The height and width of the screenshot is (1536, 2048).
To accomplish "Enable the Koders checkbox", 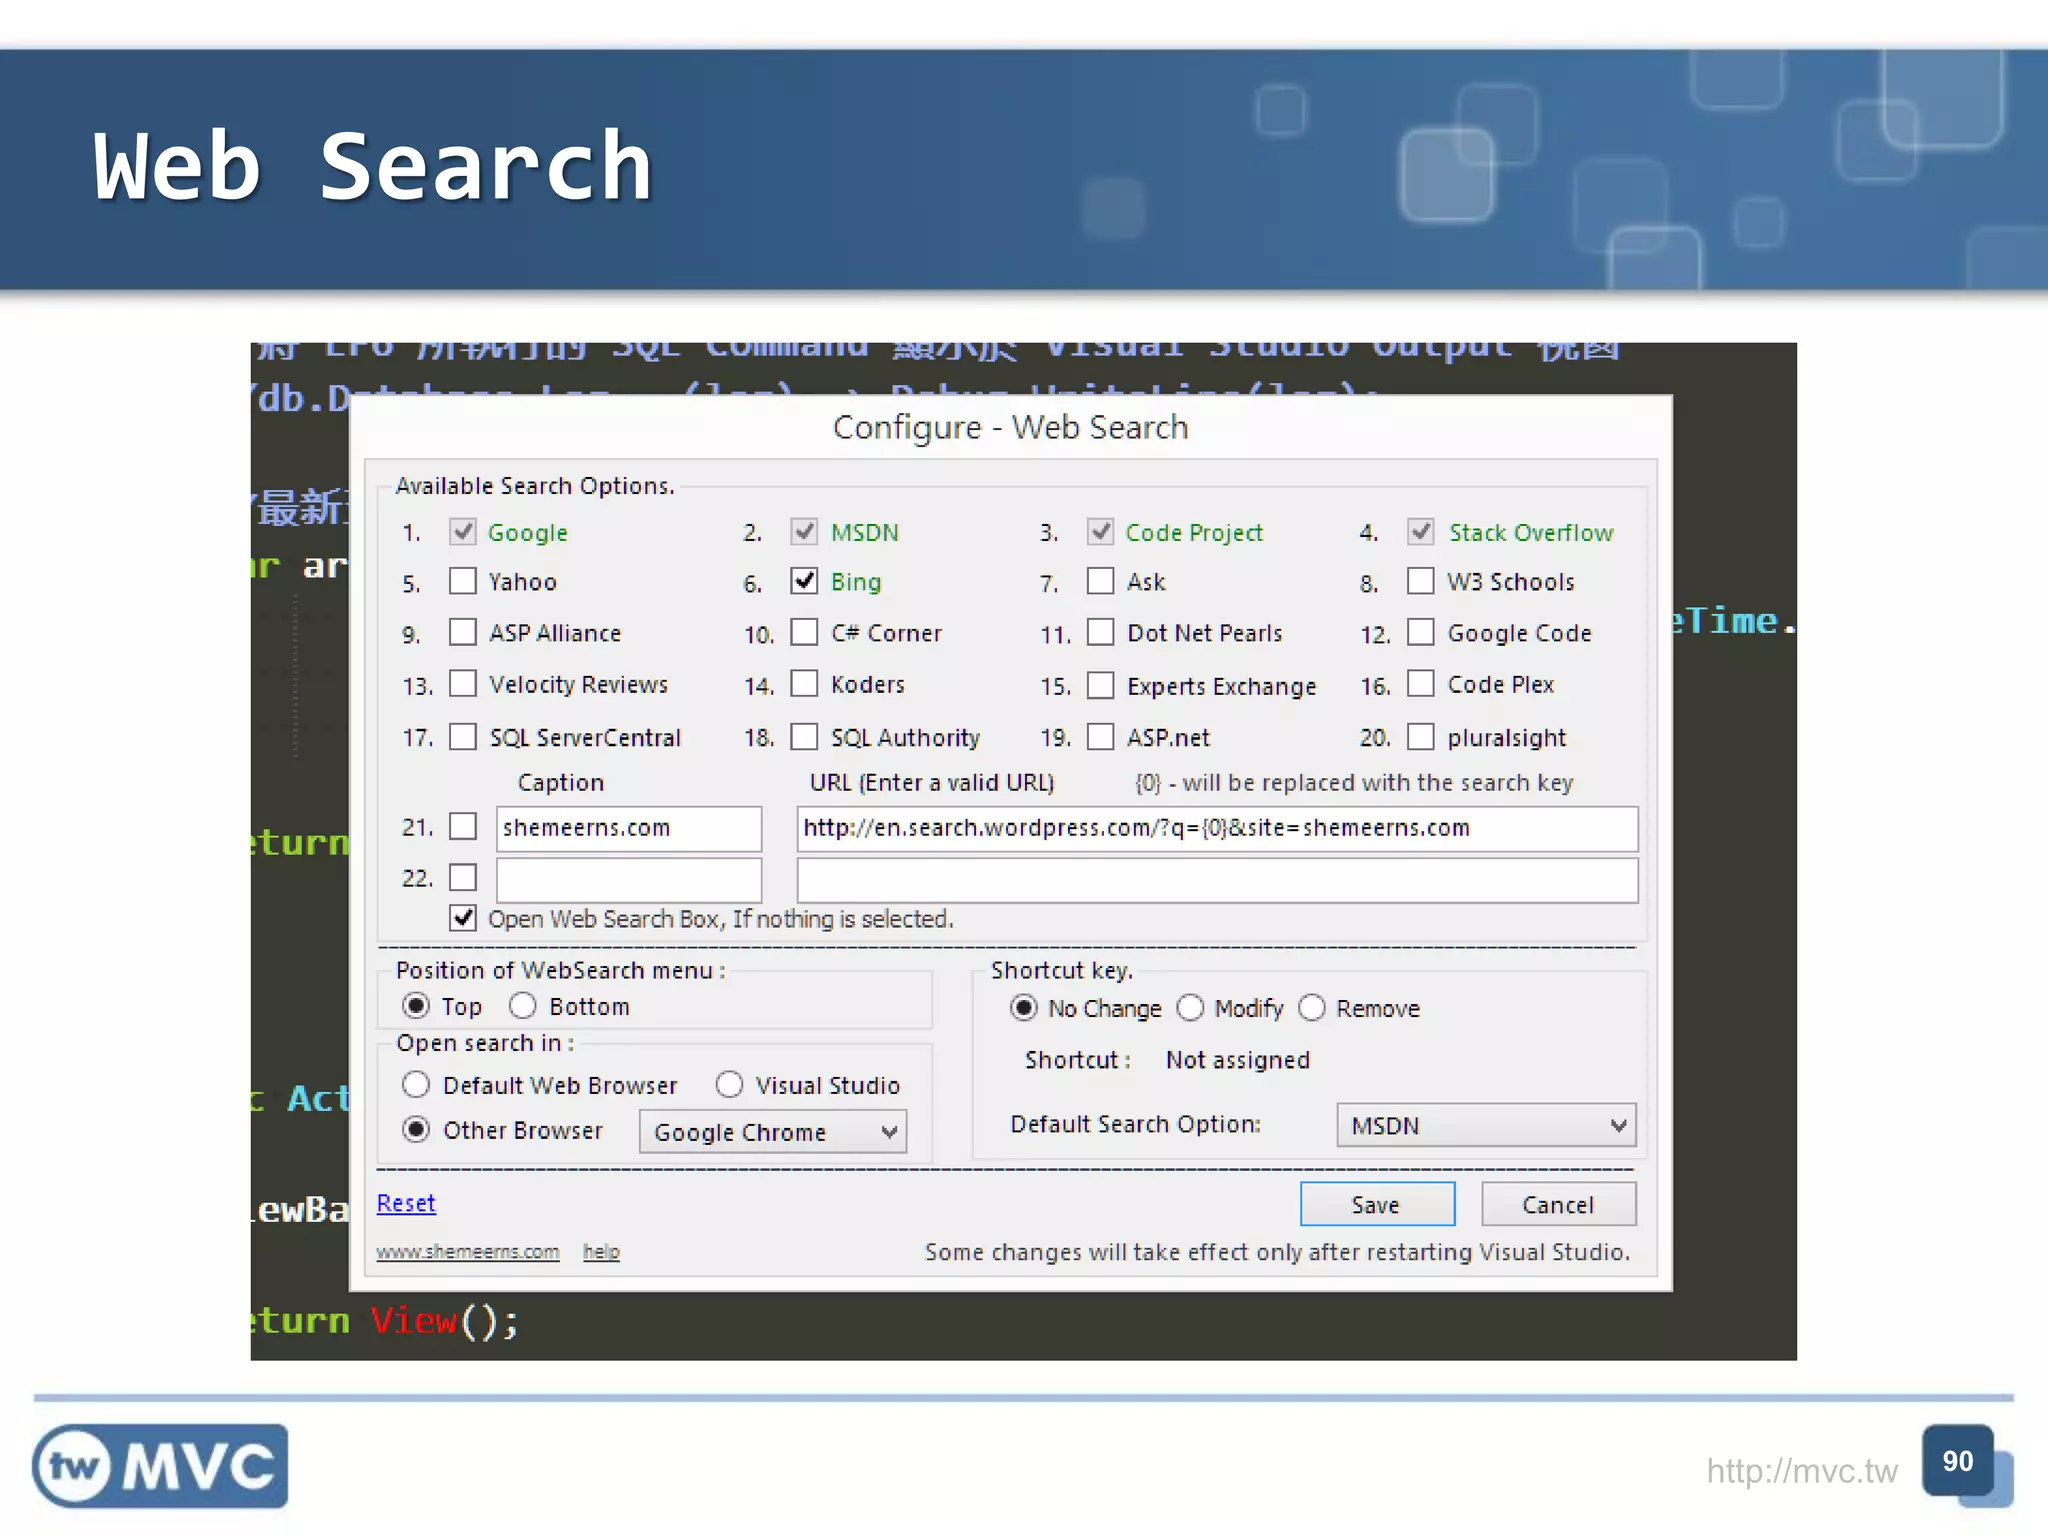I will pos(804,684).
